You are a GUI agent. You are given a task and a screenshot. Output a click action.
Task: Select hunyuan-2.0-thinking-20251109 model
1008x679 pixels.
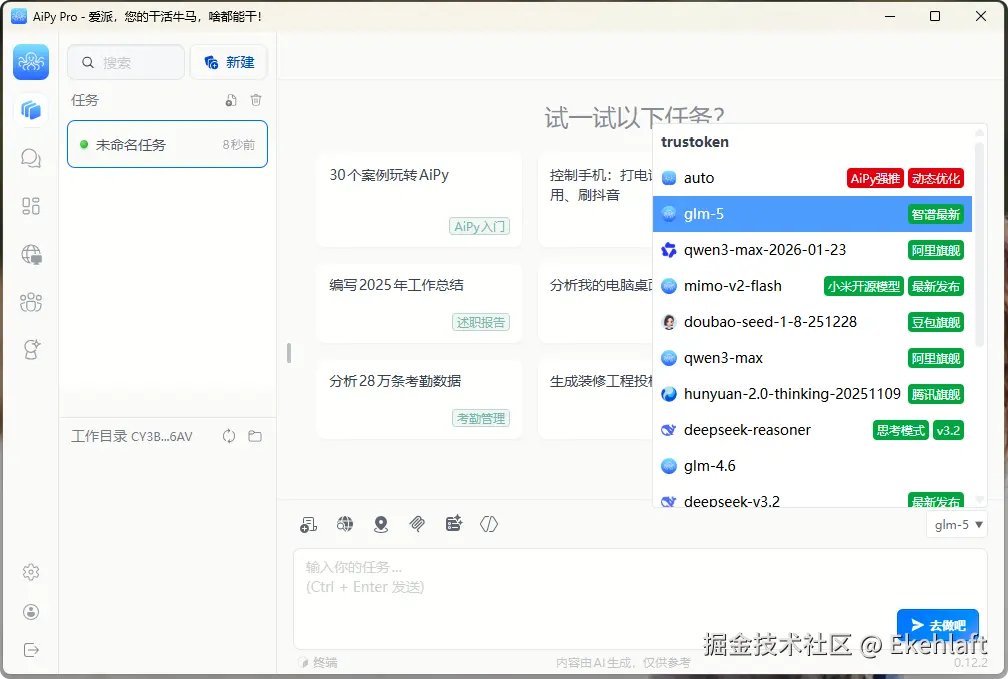coord(813,394)
